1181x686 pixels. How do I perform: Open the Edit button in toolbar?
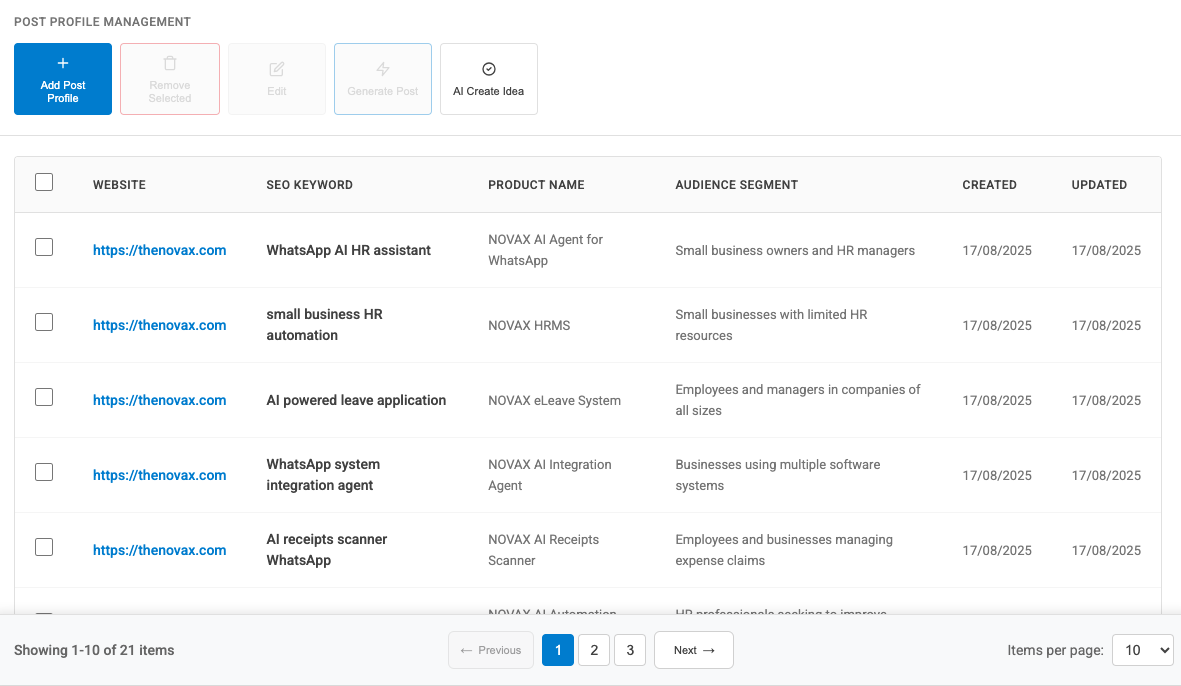tap(276, 79)
